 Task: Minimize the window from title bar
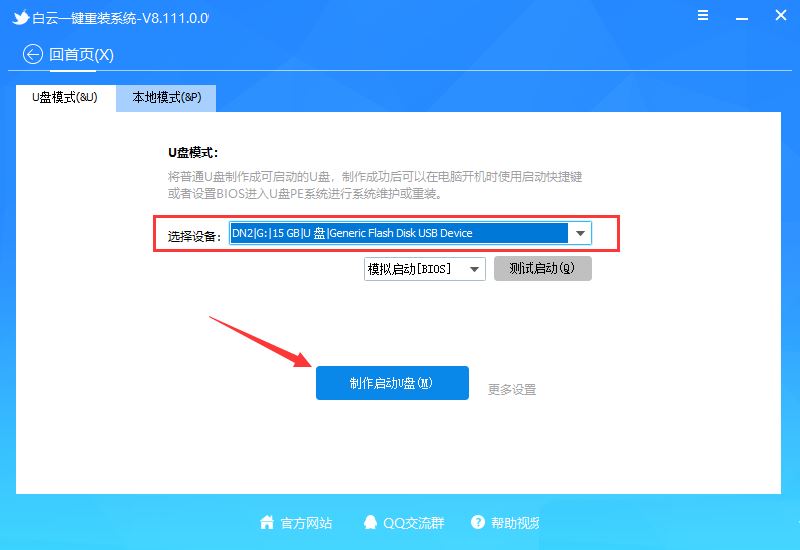742,18
